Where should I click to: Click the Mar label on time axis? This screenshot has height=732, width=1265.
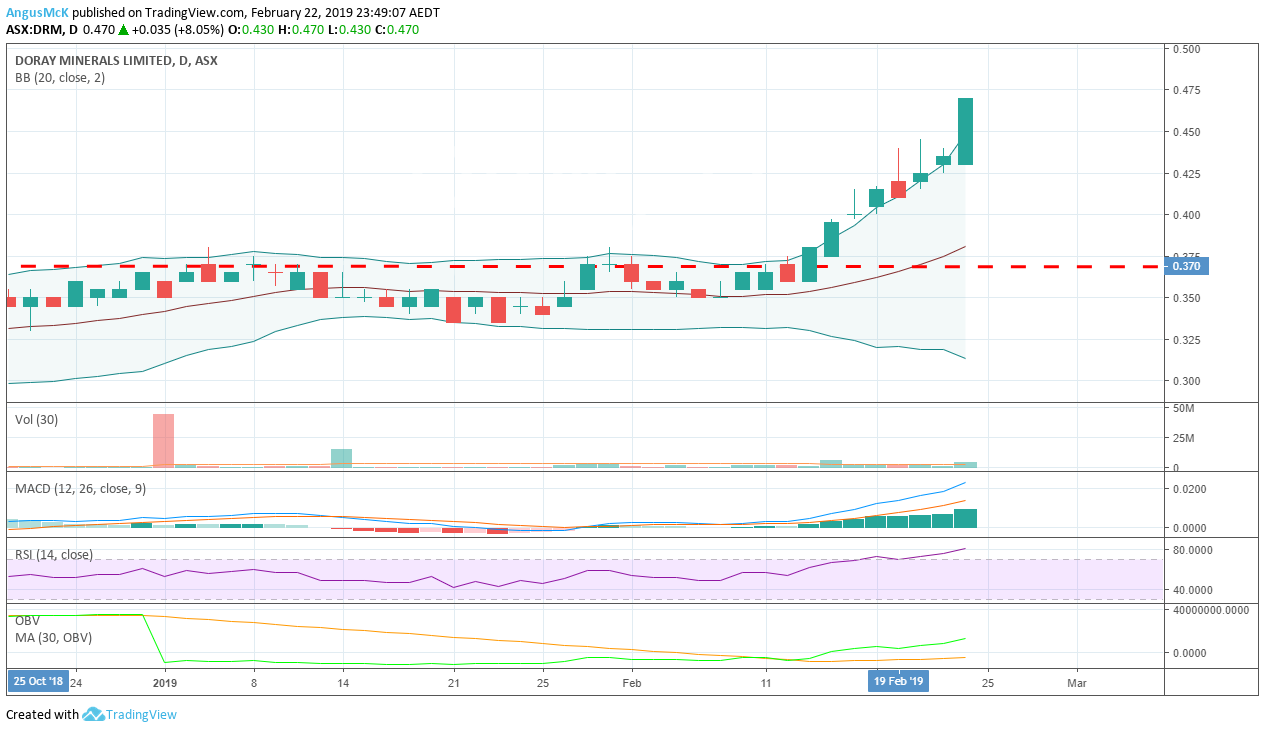click(x=1077, y=683)
